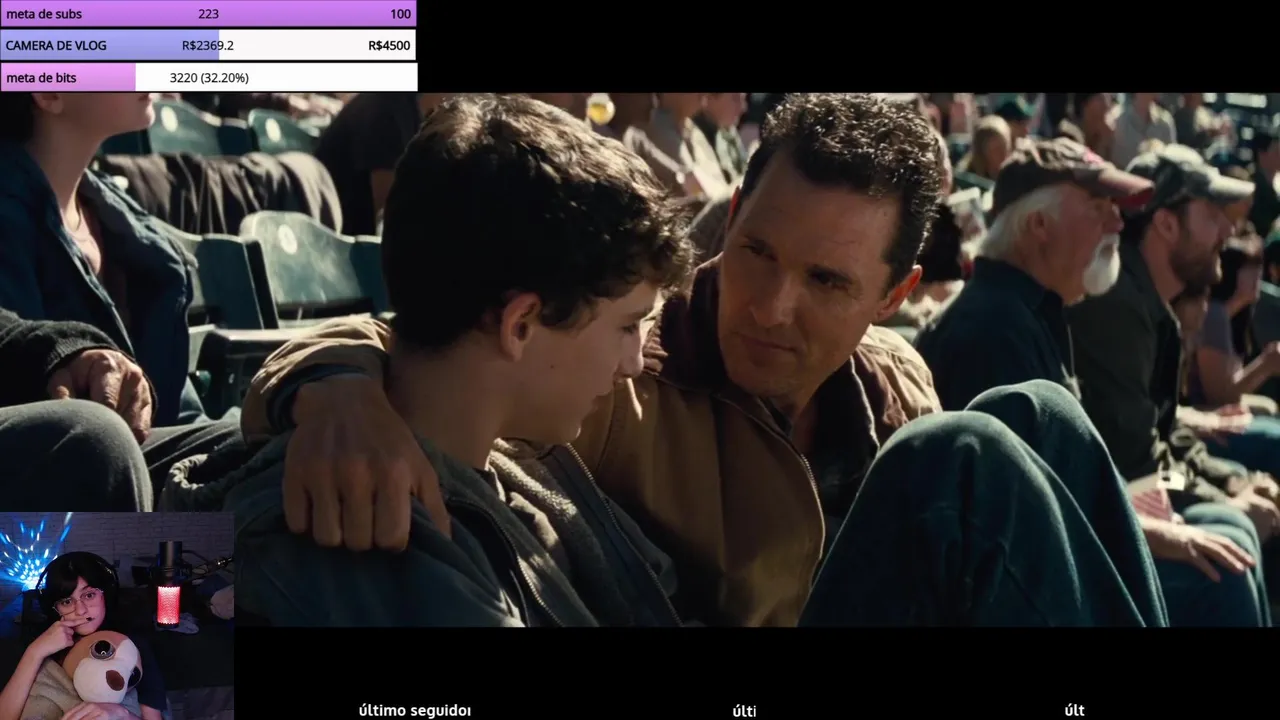Click the 'meta de subs' goal bar
This screenshot has height=720, width=1280.
[208, 14]
